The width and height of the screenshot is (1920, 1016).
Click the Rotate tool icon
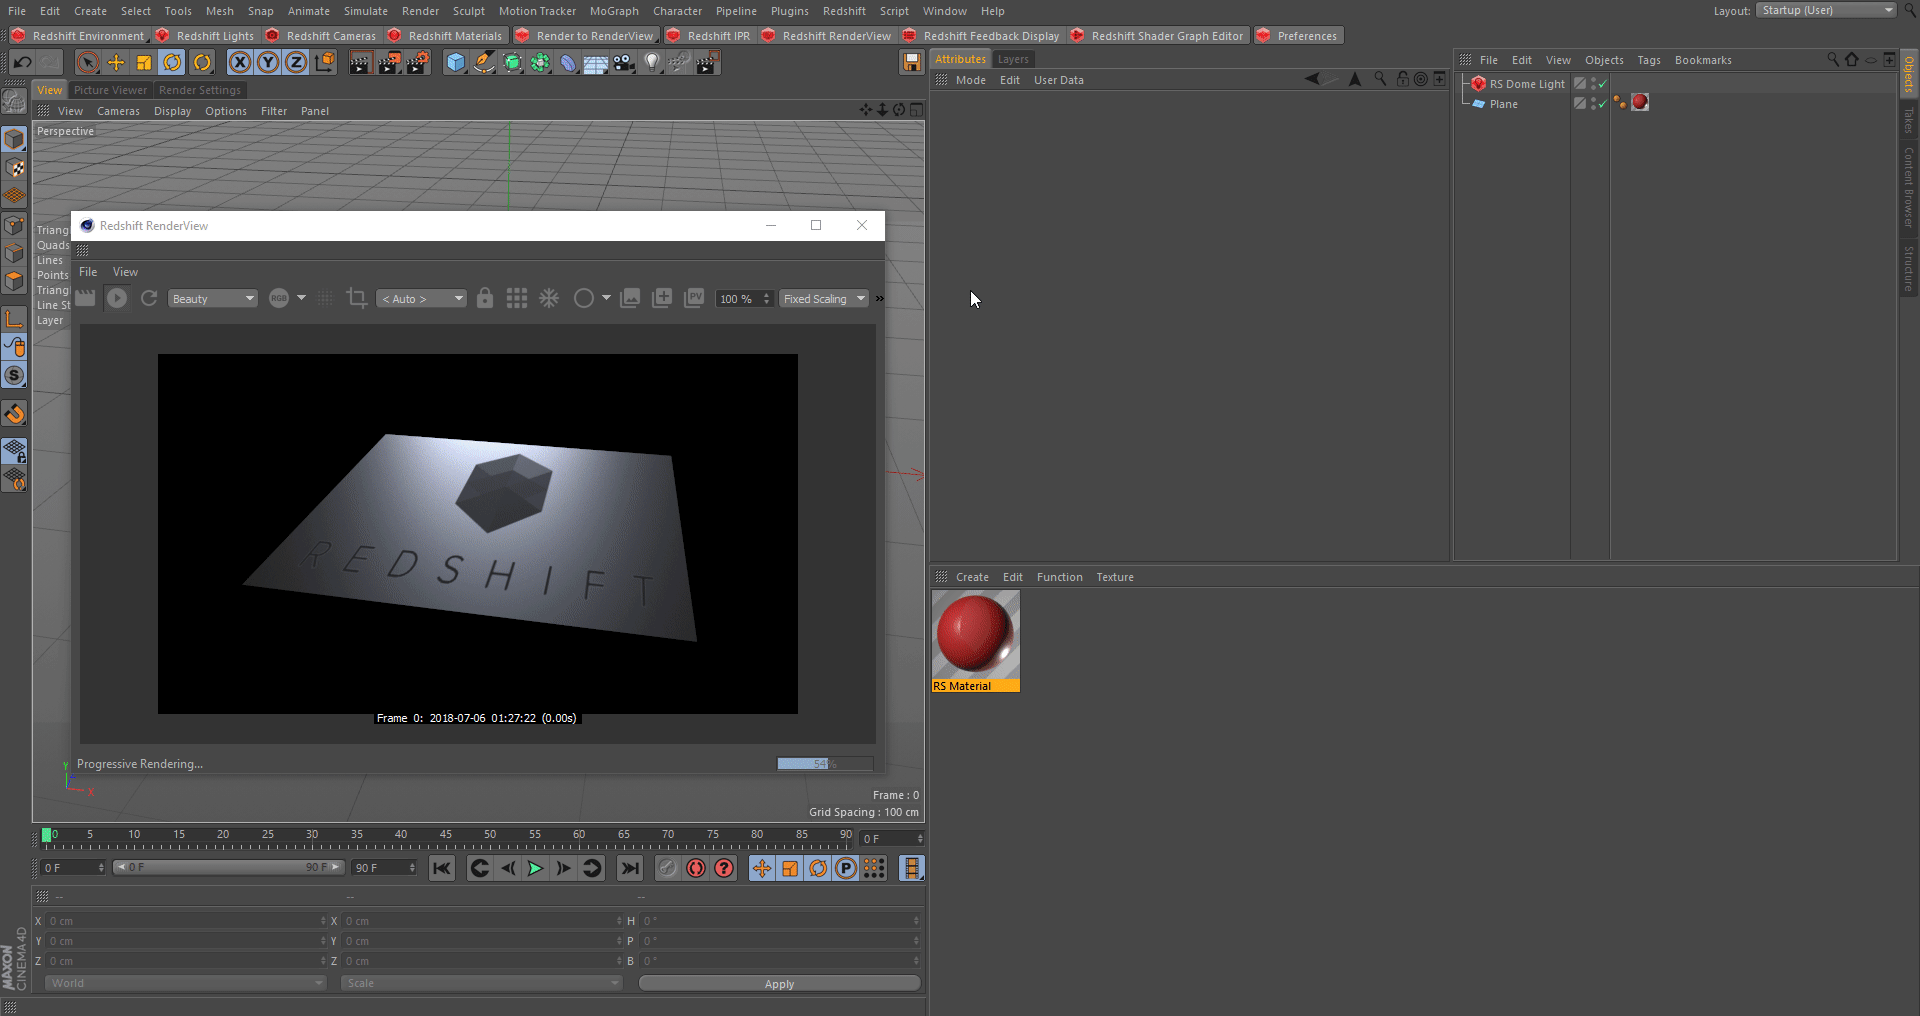pyautogui.click(x=172, y=63)
